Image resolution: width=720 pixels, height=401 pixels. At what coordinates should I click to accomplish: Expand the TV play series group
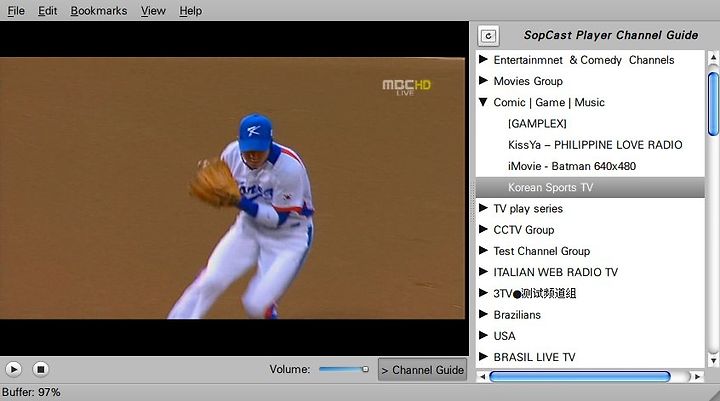[483, 208]
